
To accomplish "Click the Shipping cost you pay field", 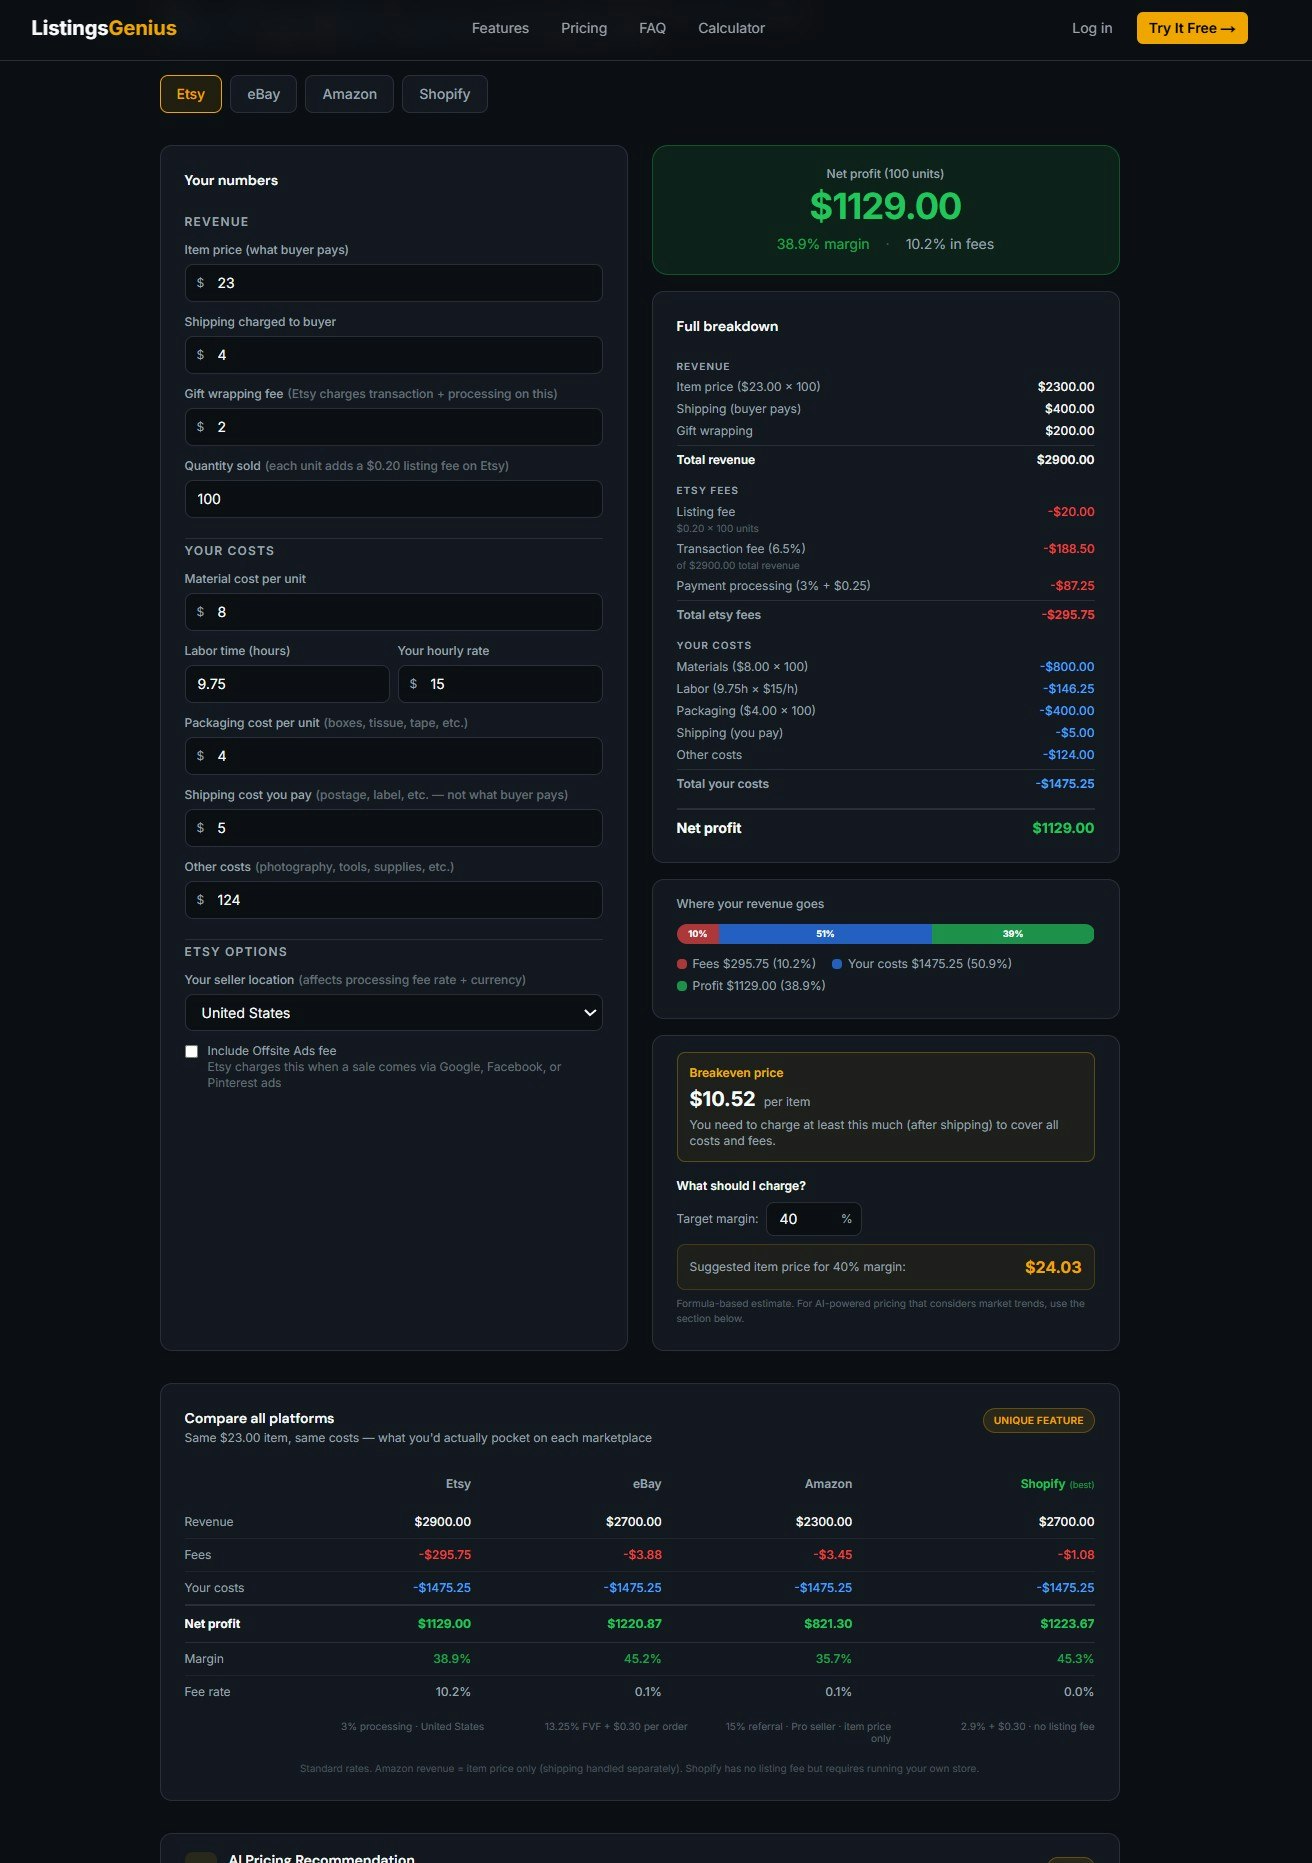I will click(393, 828).
